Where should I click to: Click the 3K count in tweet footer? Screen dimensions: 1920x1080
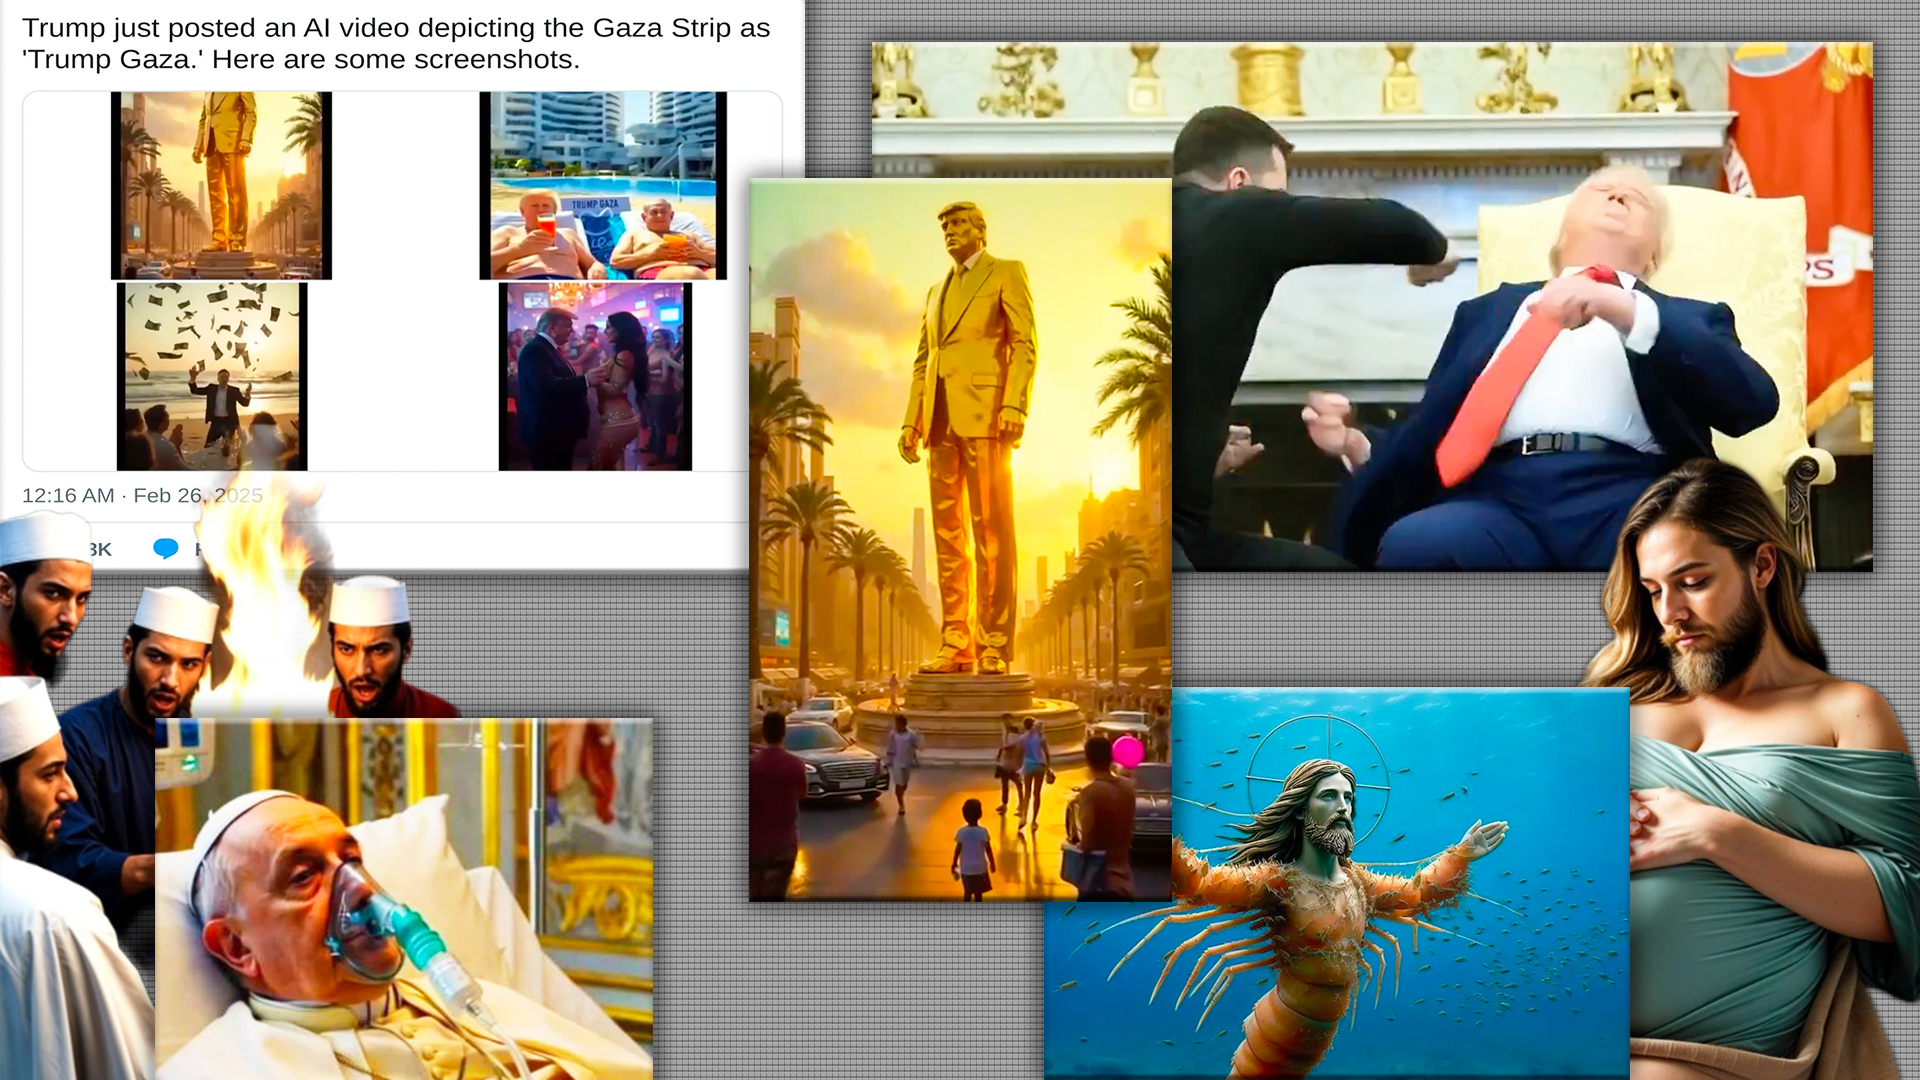[100, 549]
